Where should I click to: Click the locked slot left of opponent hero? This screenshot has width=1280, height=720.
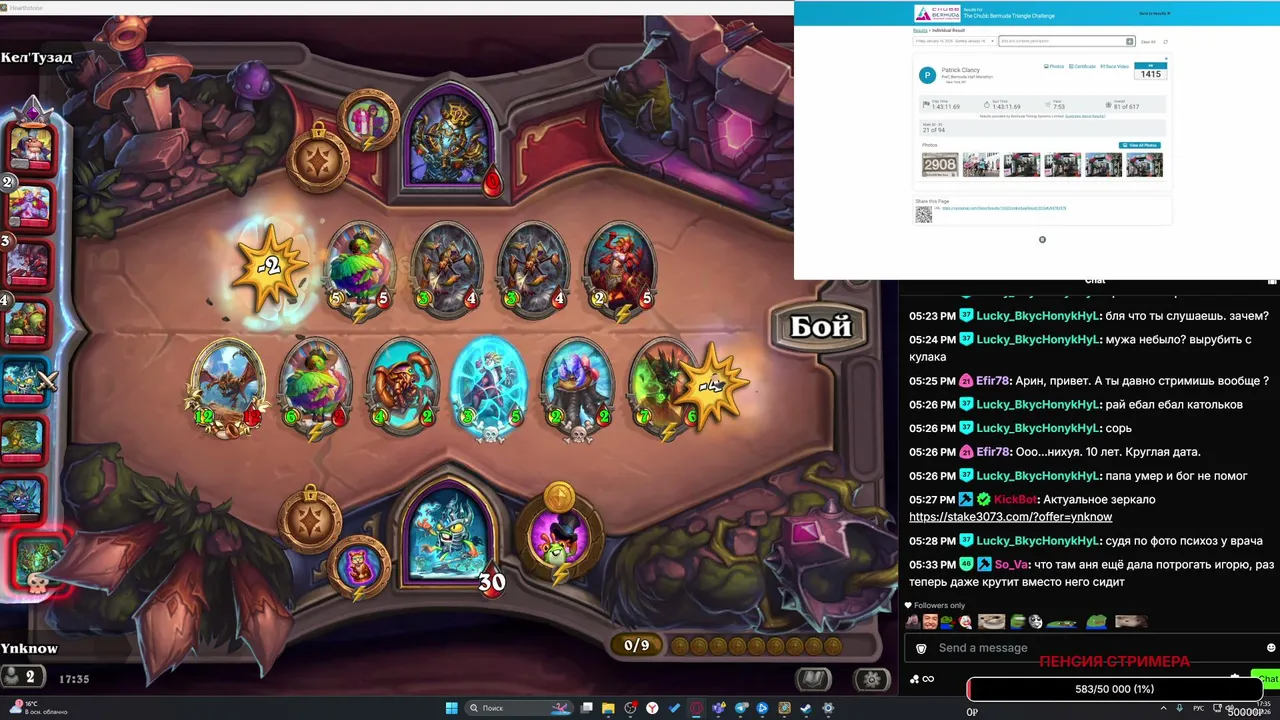pyautogui.click(x=319, y=158)
